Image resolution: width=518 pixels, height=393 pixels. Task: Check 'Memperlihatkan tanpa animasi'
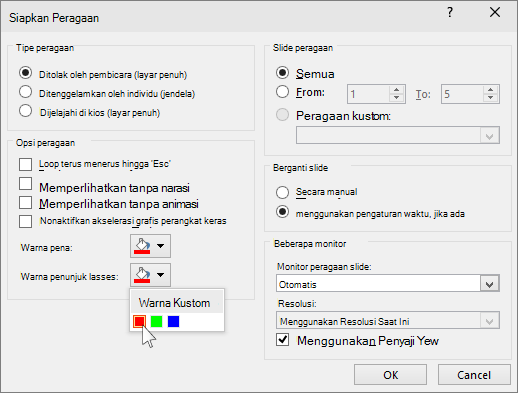tap(26, 203)
